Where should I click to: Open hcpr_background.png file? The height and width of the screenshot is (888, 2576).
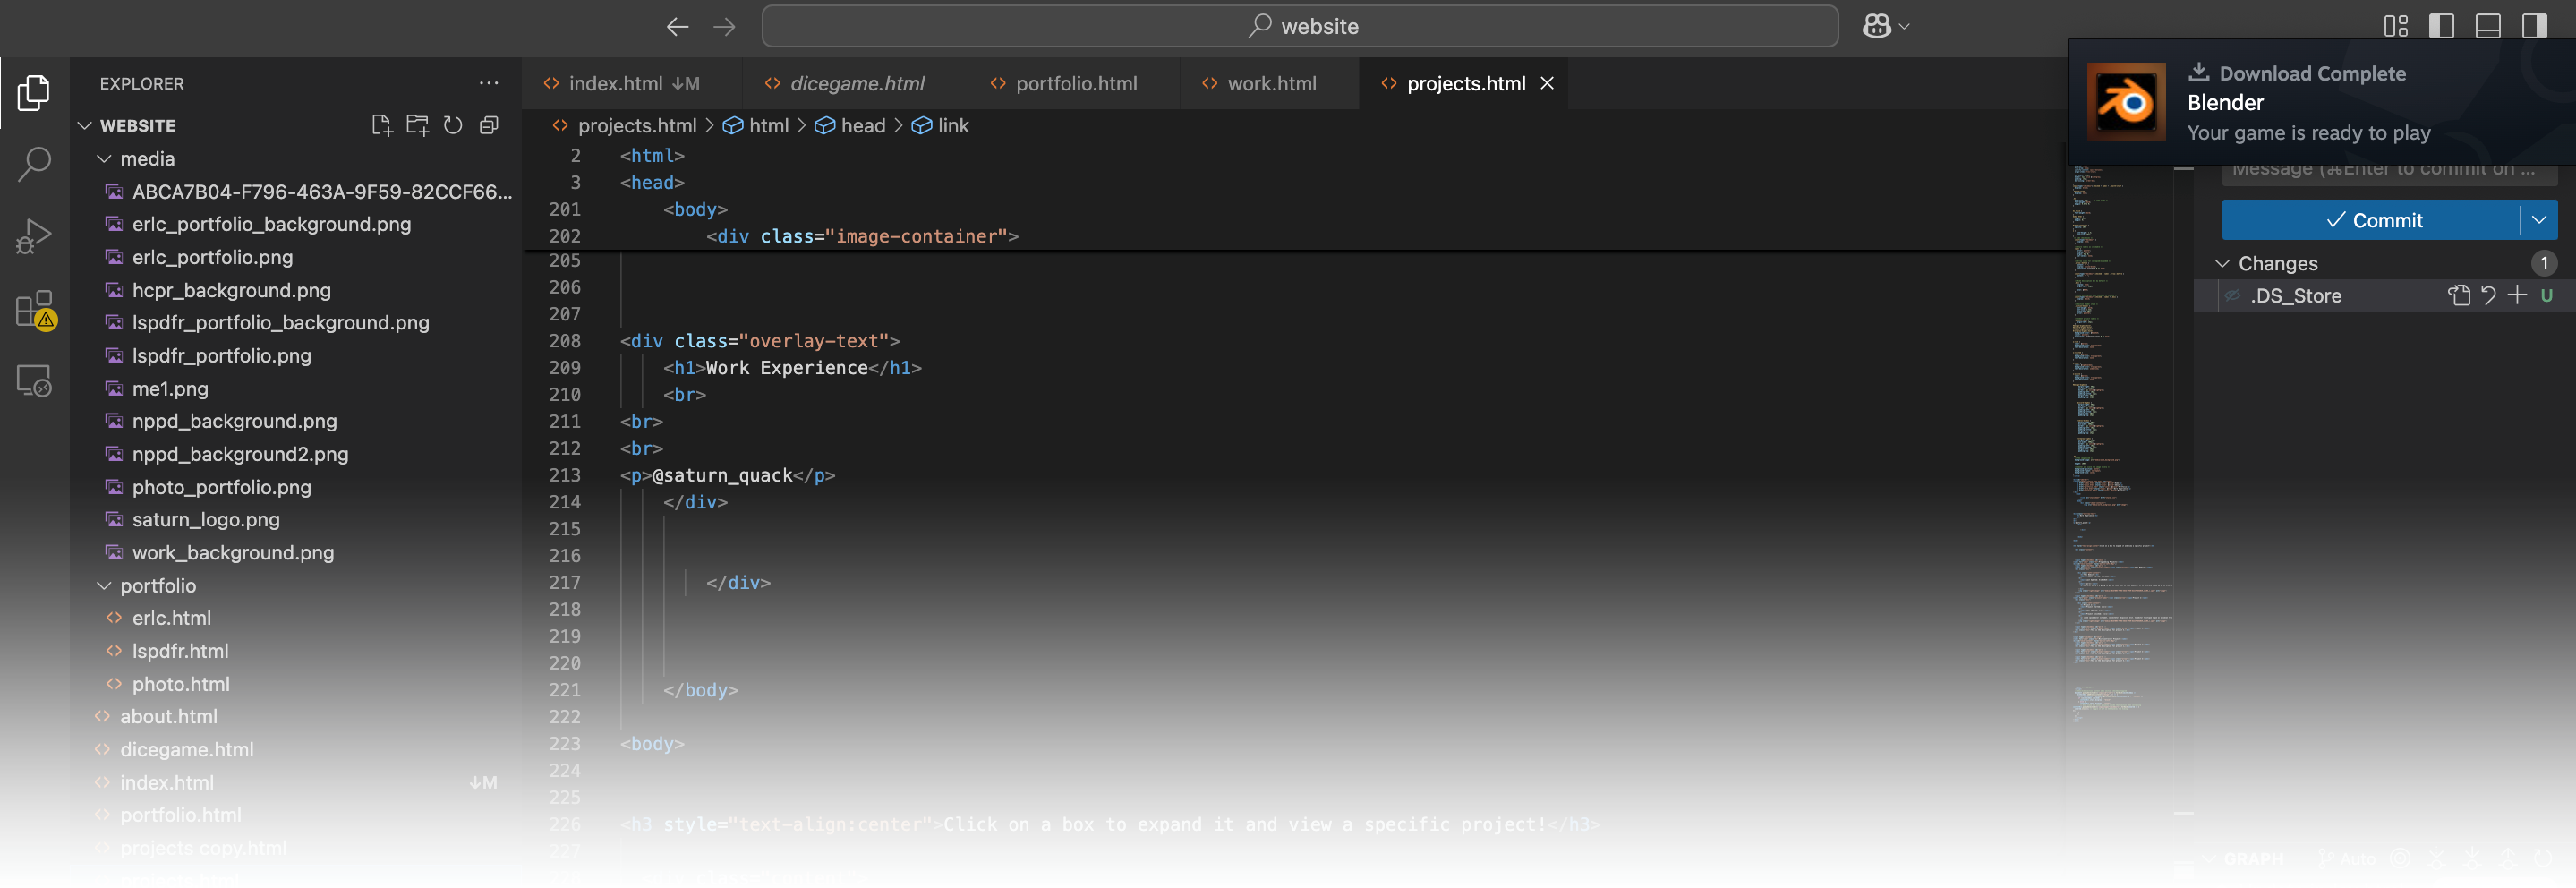(x=231, y=290)
